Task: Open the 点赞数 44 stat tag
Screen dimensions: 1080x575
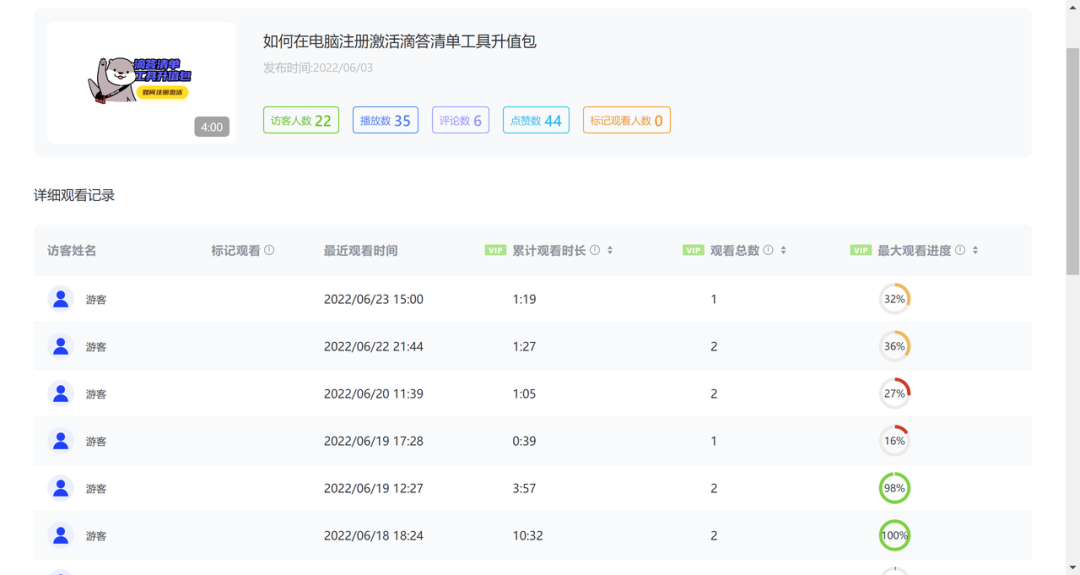Action: (x=535, y=120)
